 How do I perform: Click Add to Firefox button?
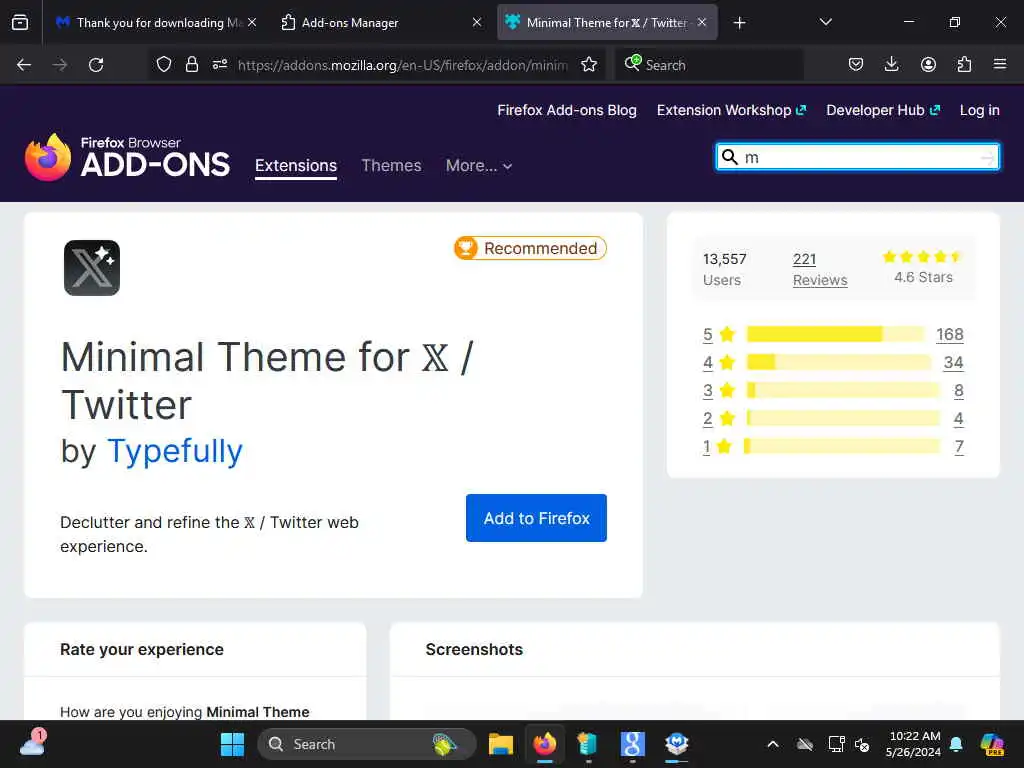pos(536,518)
